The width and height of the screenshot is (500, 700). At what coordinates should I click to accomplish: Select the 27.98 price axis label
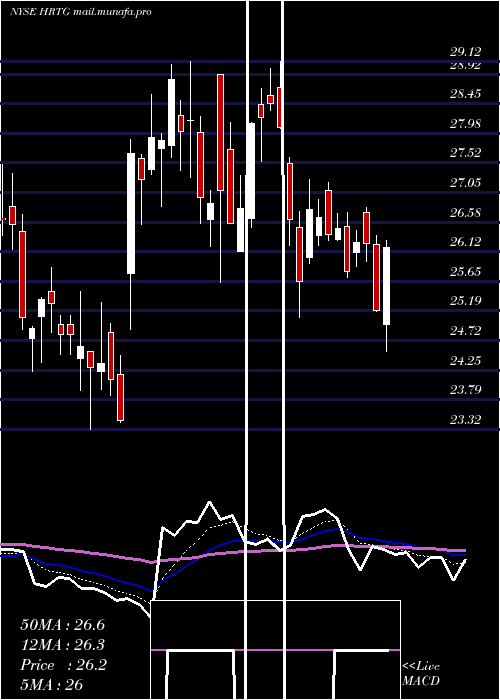point(466,124)
